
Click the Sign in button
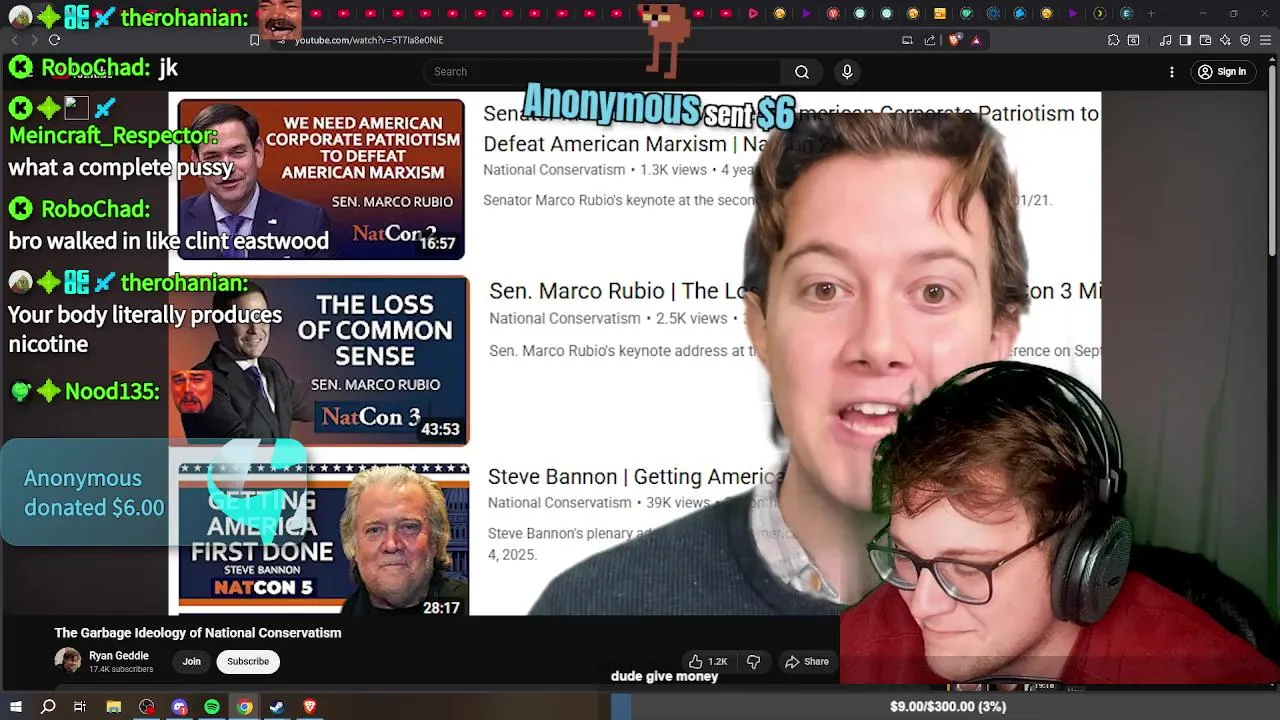click(1222, 72)
